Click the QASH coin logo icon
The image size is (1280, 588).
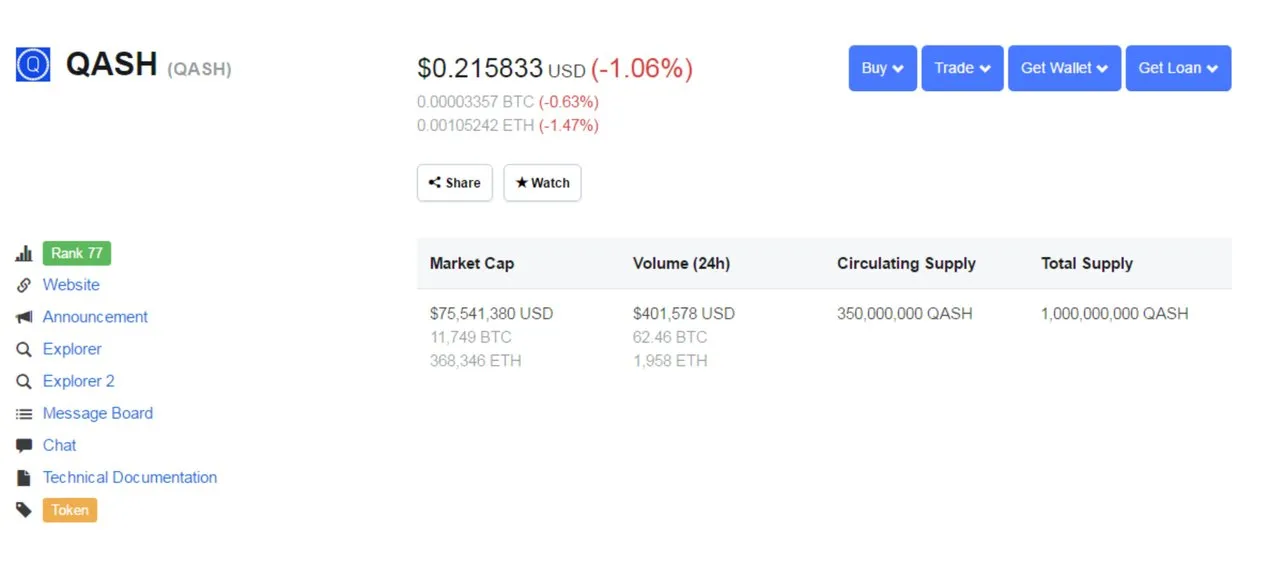tap(33, 65)
